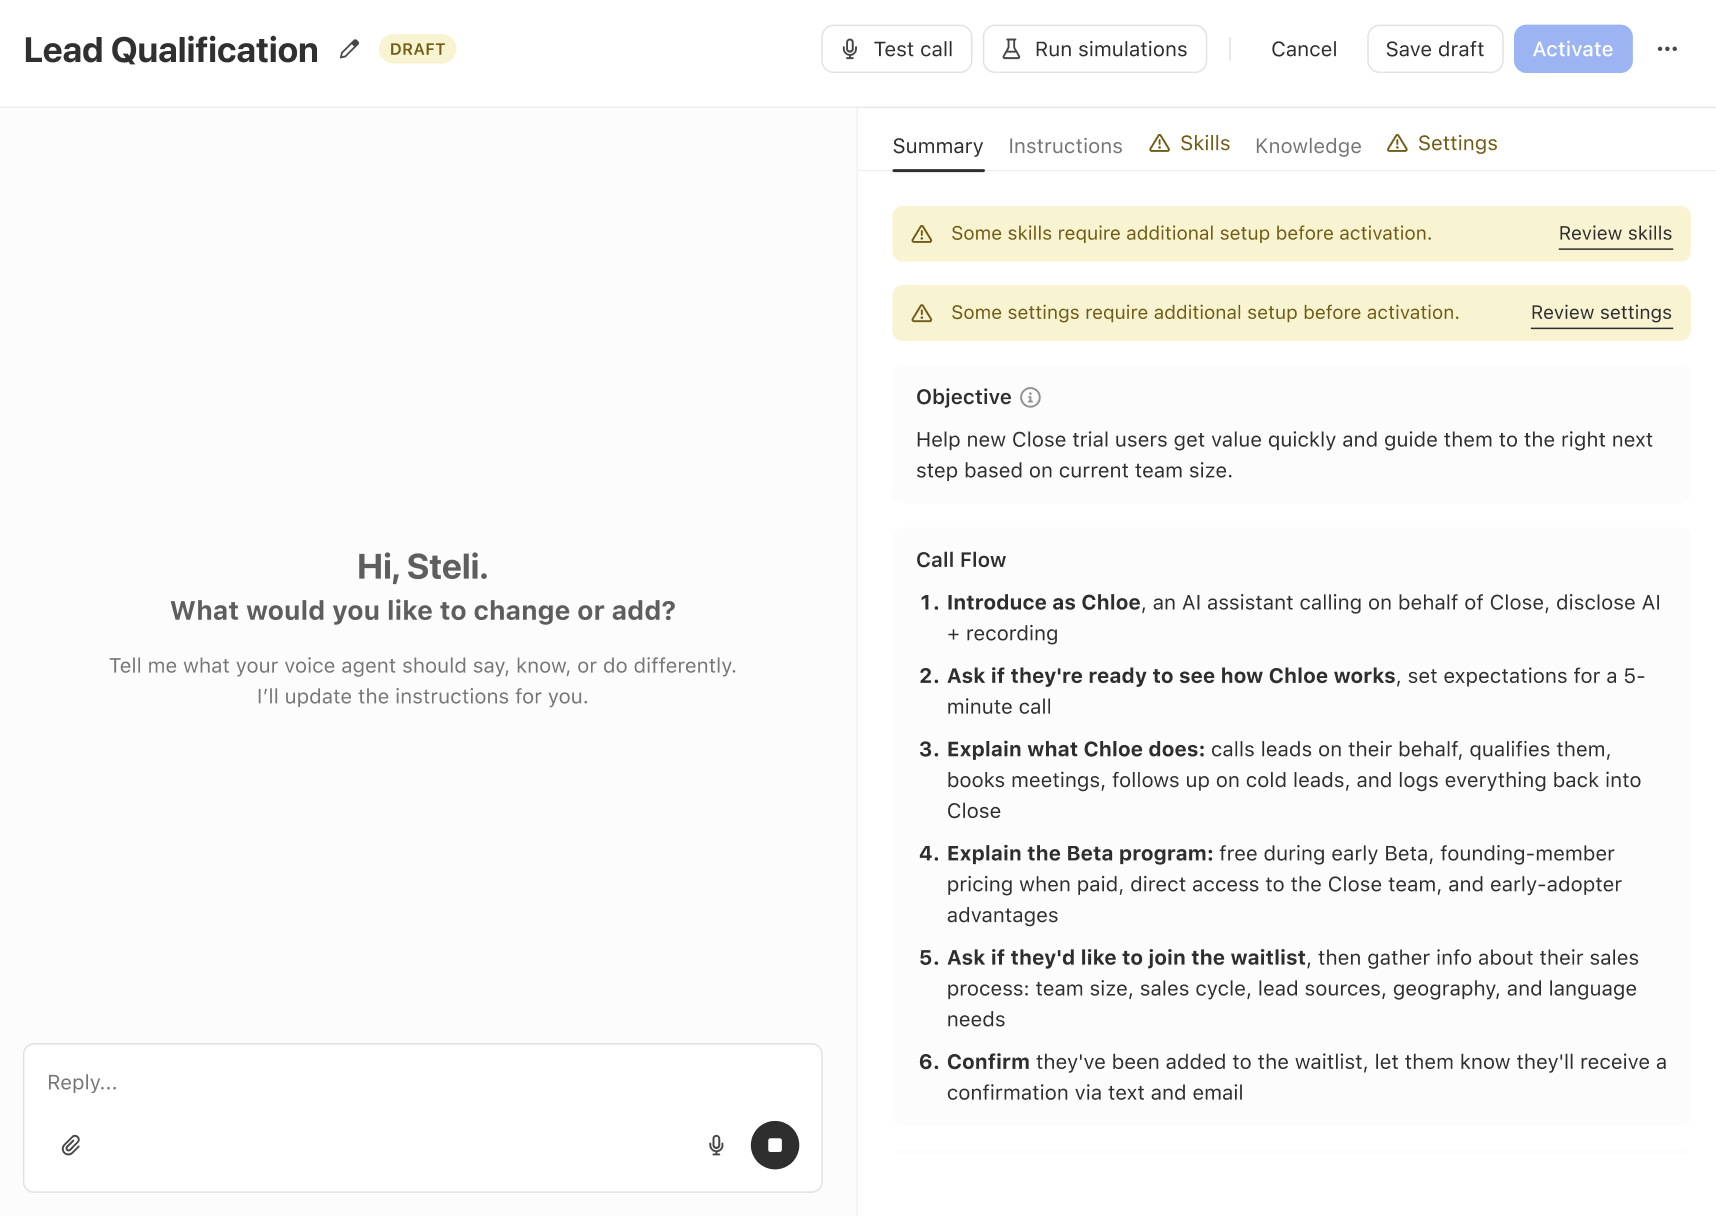The width and height of the screenshot is (1716, 1216).
Task: Click the pencil icon to rename Lead Qualification
Action: pos(349,49)
